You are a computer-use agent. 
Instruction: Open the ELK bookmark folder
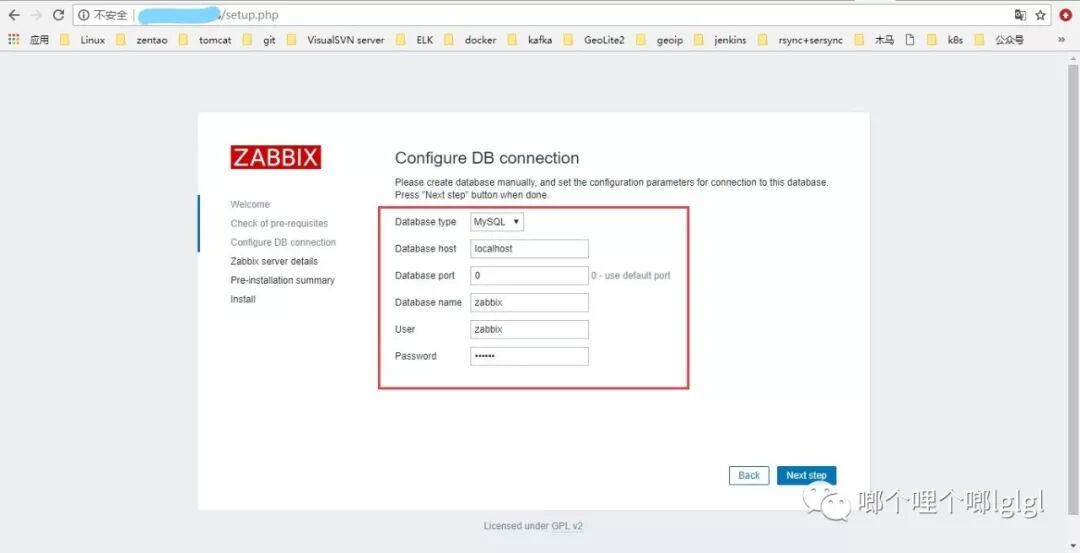[415, 40]
